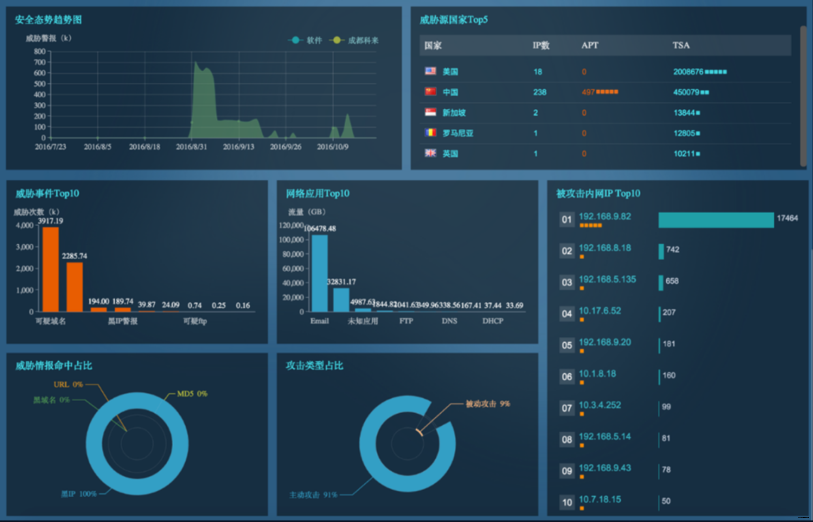Screen dimensions: 813x522
Task: Open IP address 192.168.5.135
Action: click(607, 279)
